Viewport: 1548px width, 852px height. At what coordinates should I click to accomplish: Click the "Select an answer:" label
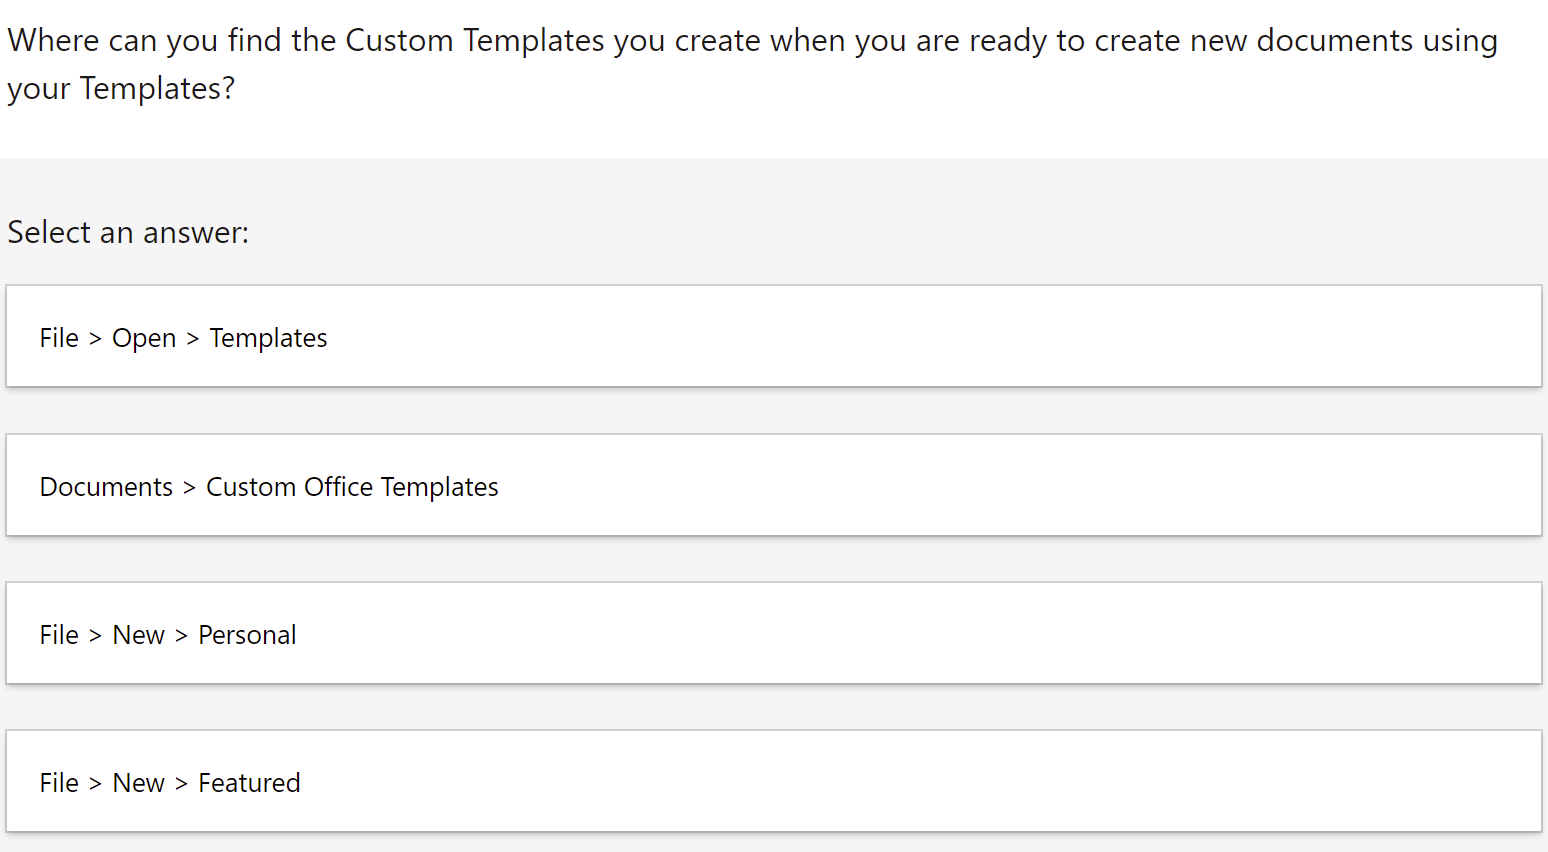128,232
